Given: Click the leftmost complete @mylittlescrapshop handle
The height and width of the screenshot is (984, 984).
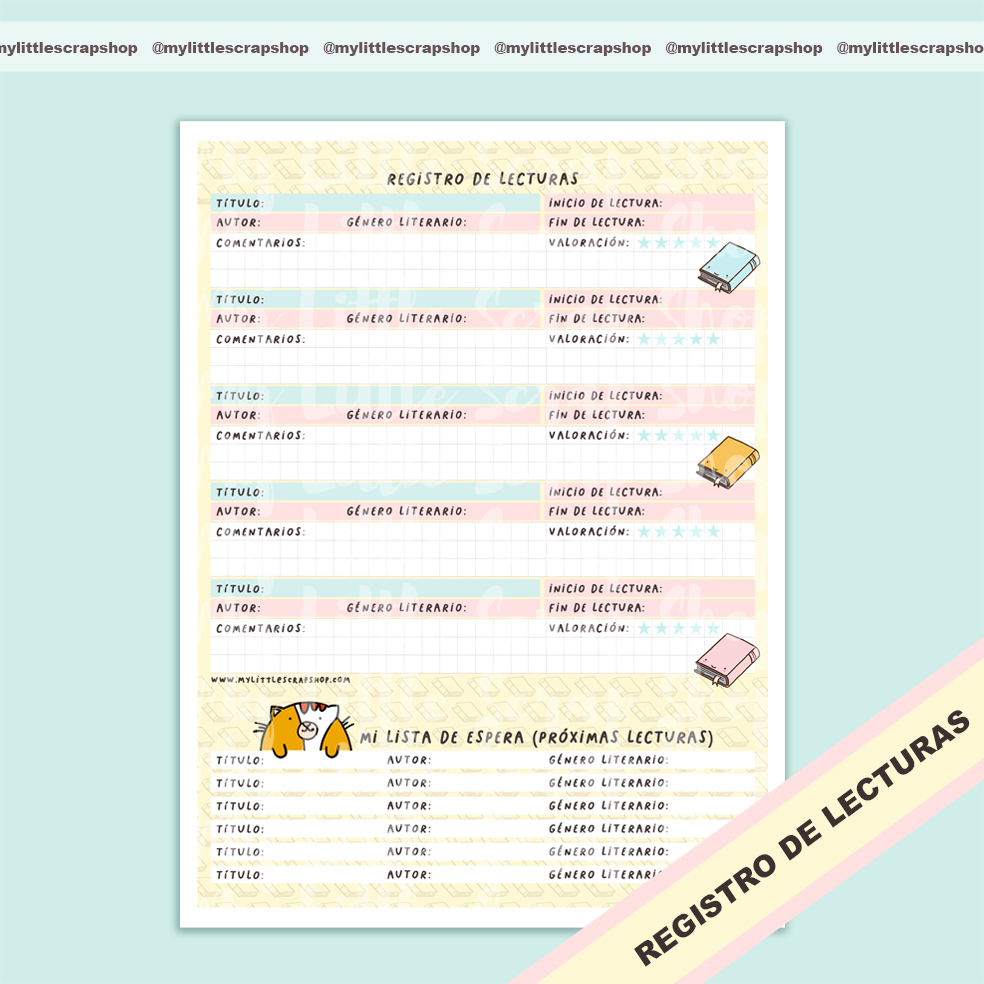Looking at the screenshot, I should (230, 48).
